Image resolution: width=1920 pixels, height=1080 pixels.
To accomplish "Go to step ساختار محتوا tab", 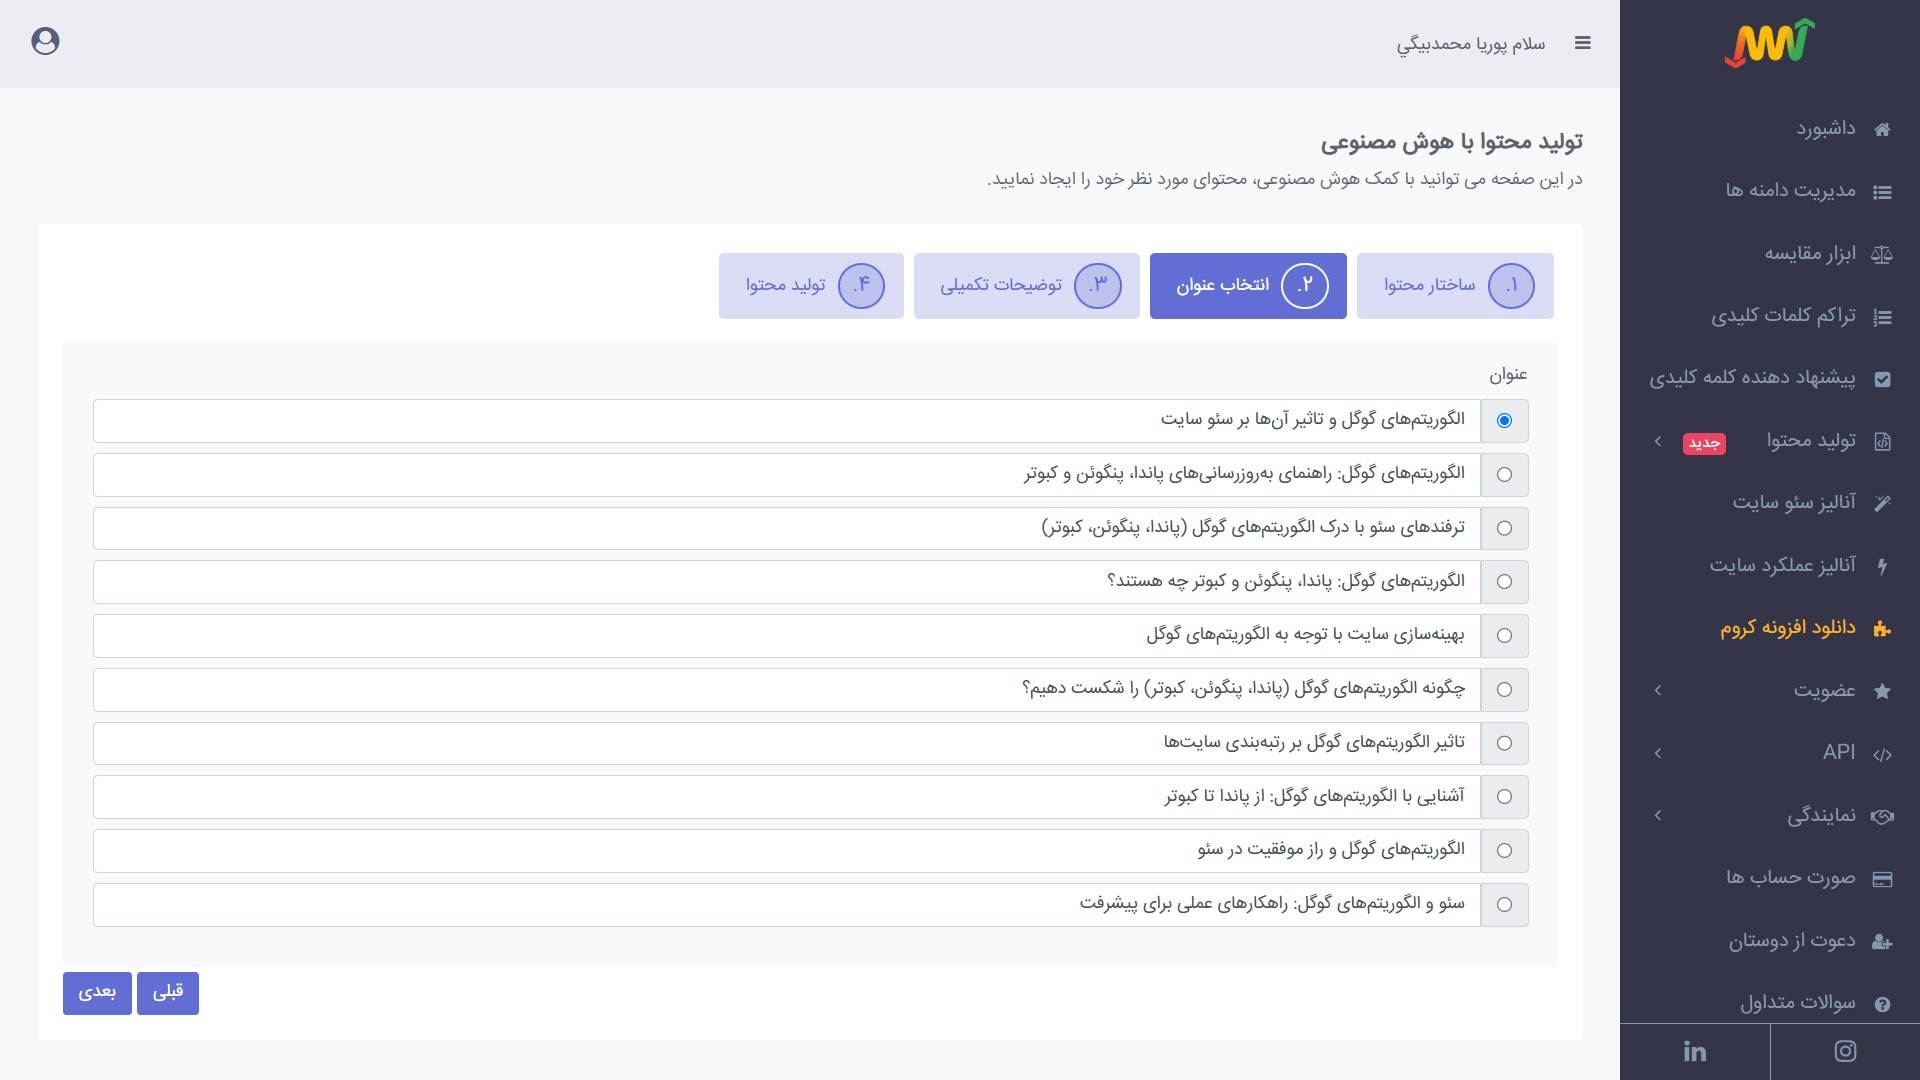I will pos(1455,286).
